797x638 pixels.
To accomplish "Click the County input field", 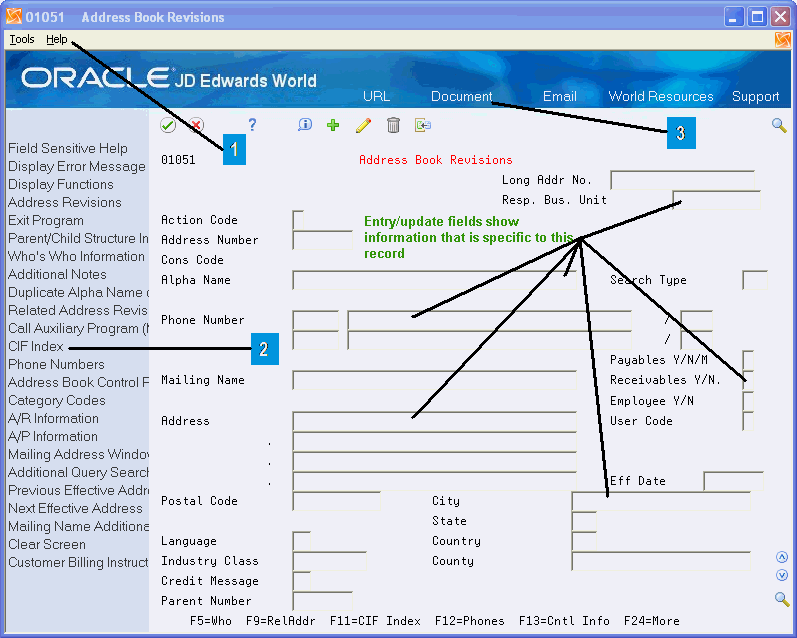I will coord(661,561).
